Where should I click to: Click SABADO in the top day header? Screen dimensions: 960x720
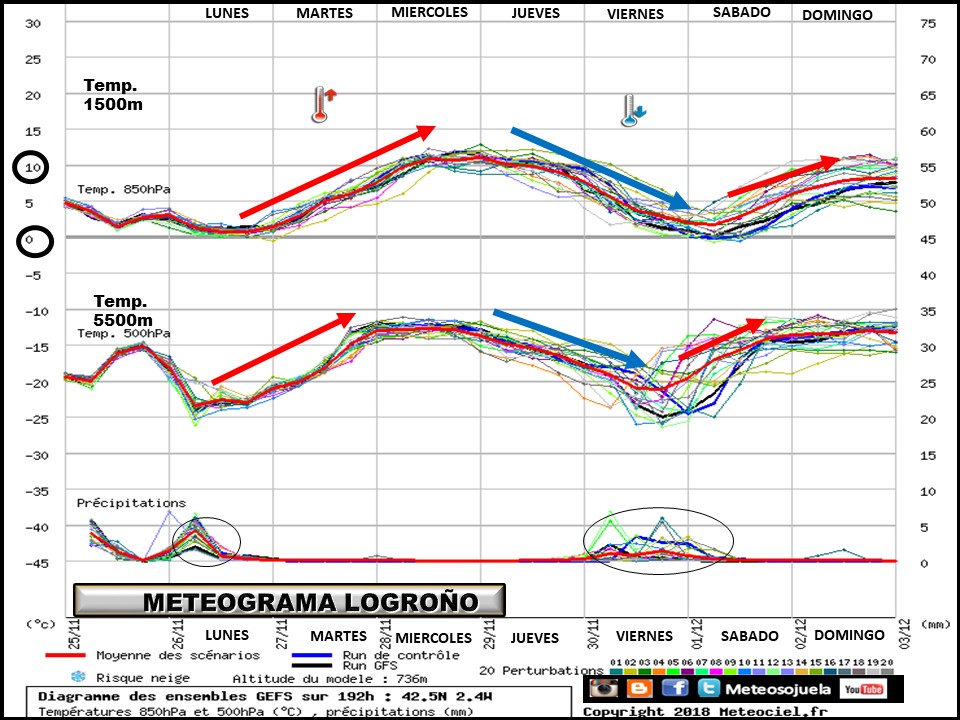point(741,12)
